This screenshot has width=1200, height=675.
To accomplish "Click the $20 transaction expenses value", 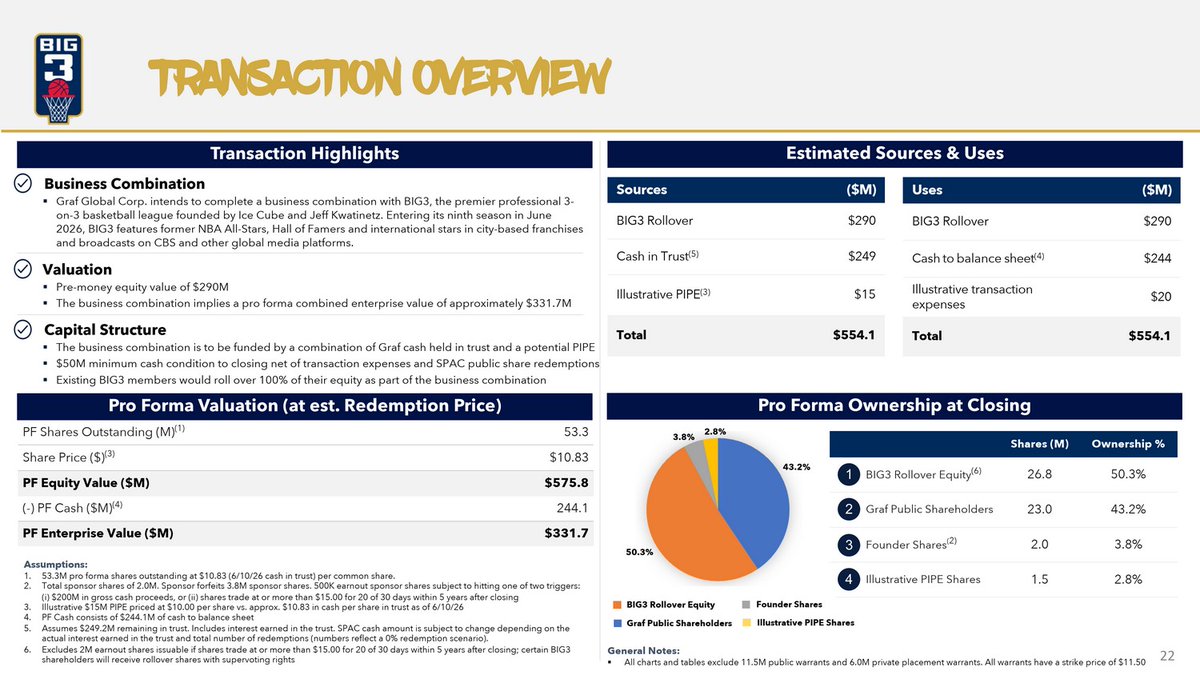I will click(x=1160, y=297).
